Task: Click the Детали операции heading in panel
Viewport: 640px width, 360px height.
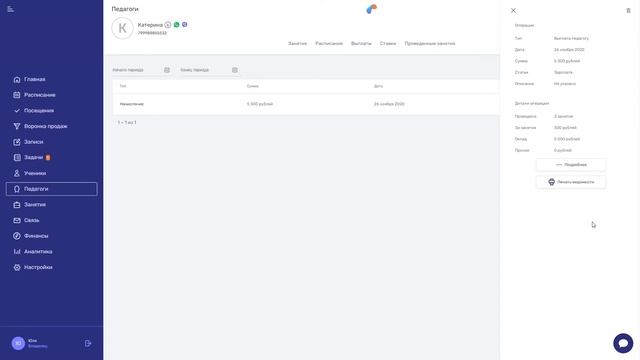Action: click(x=531, y=103)
